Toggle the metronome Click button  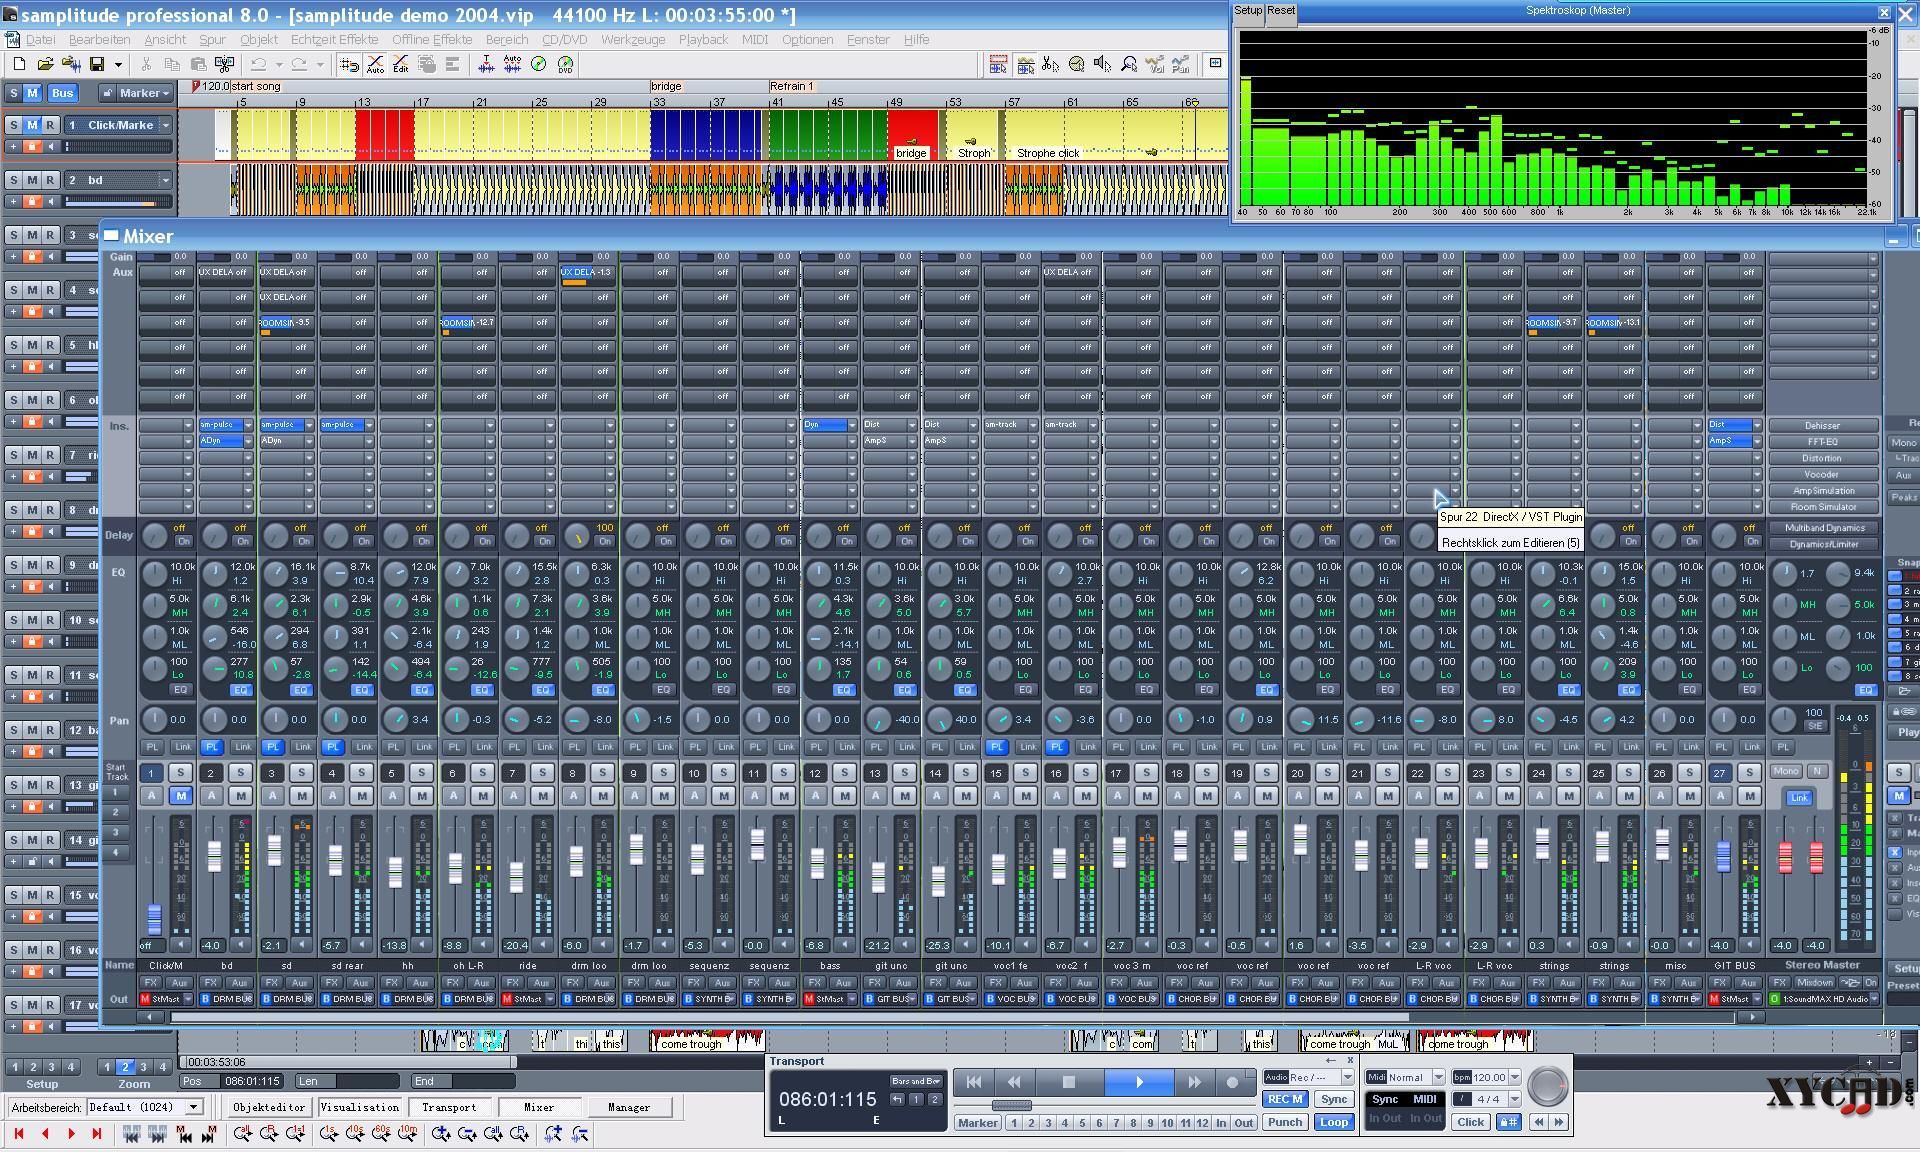pos(1470,1122)
